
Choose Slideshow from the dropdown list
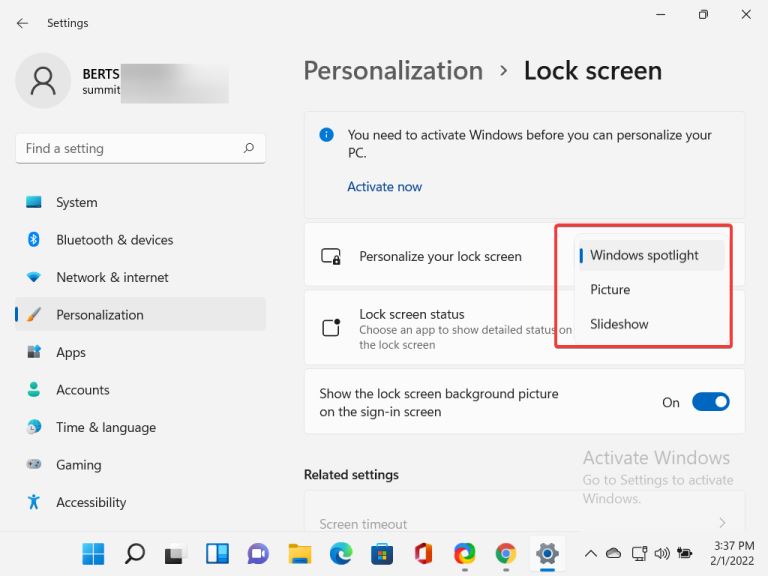pyautogui.click(x=651, y=324)
